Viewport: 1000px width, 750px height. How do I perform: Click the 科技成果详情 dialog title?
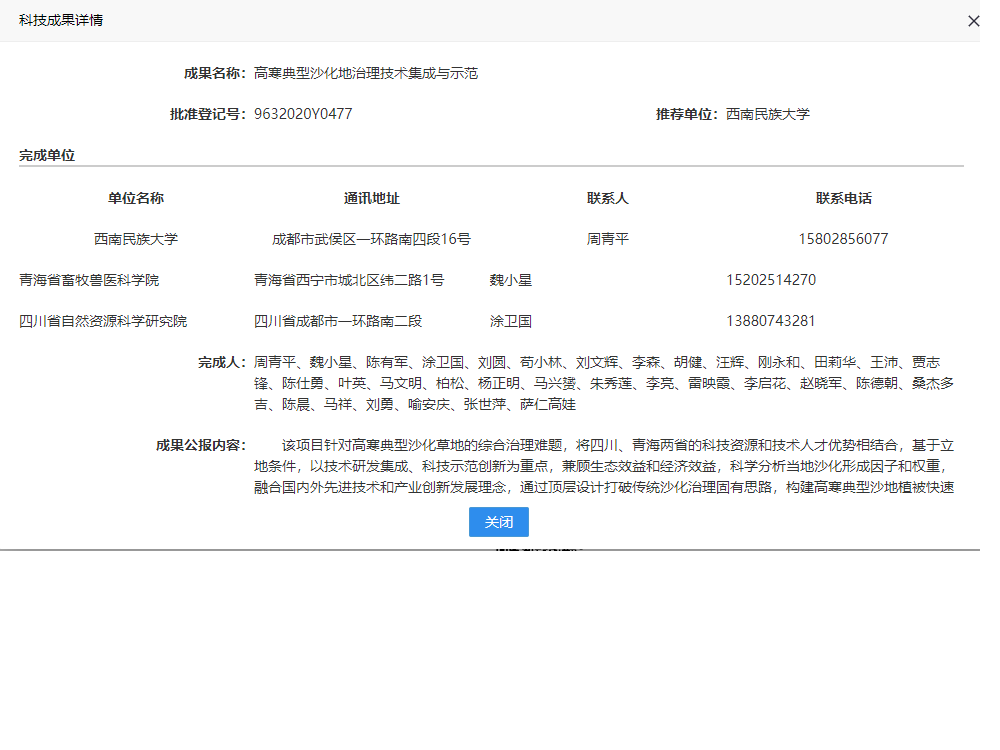60,20
